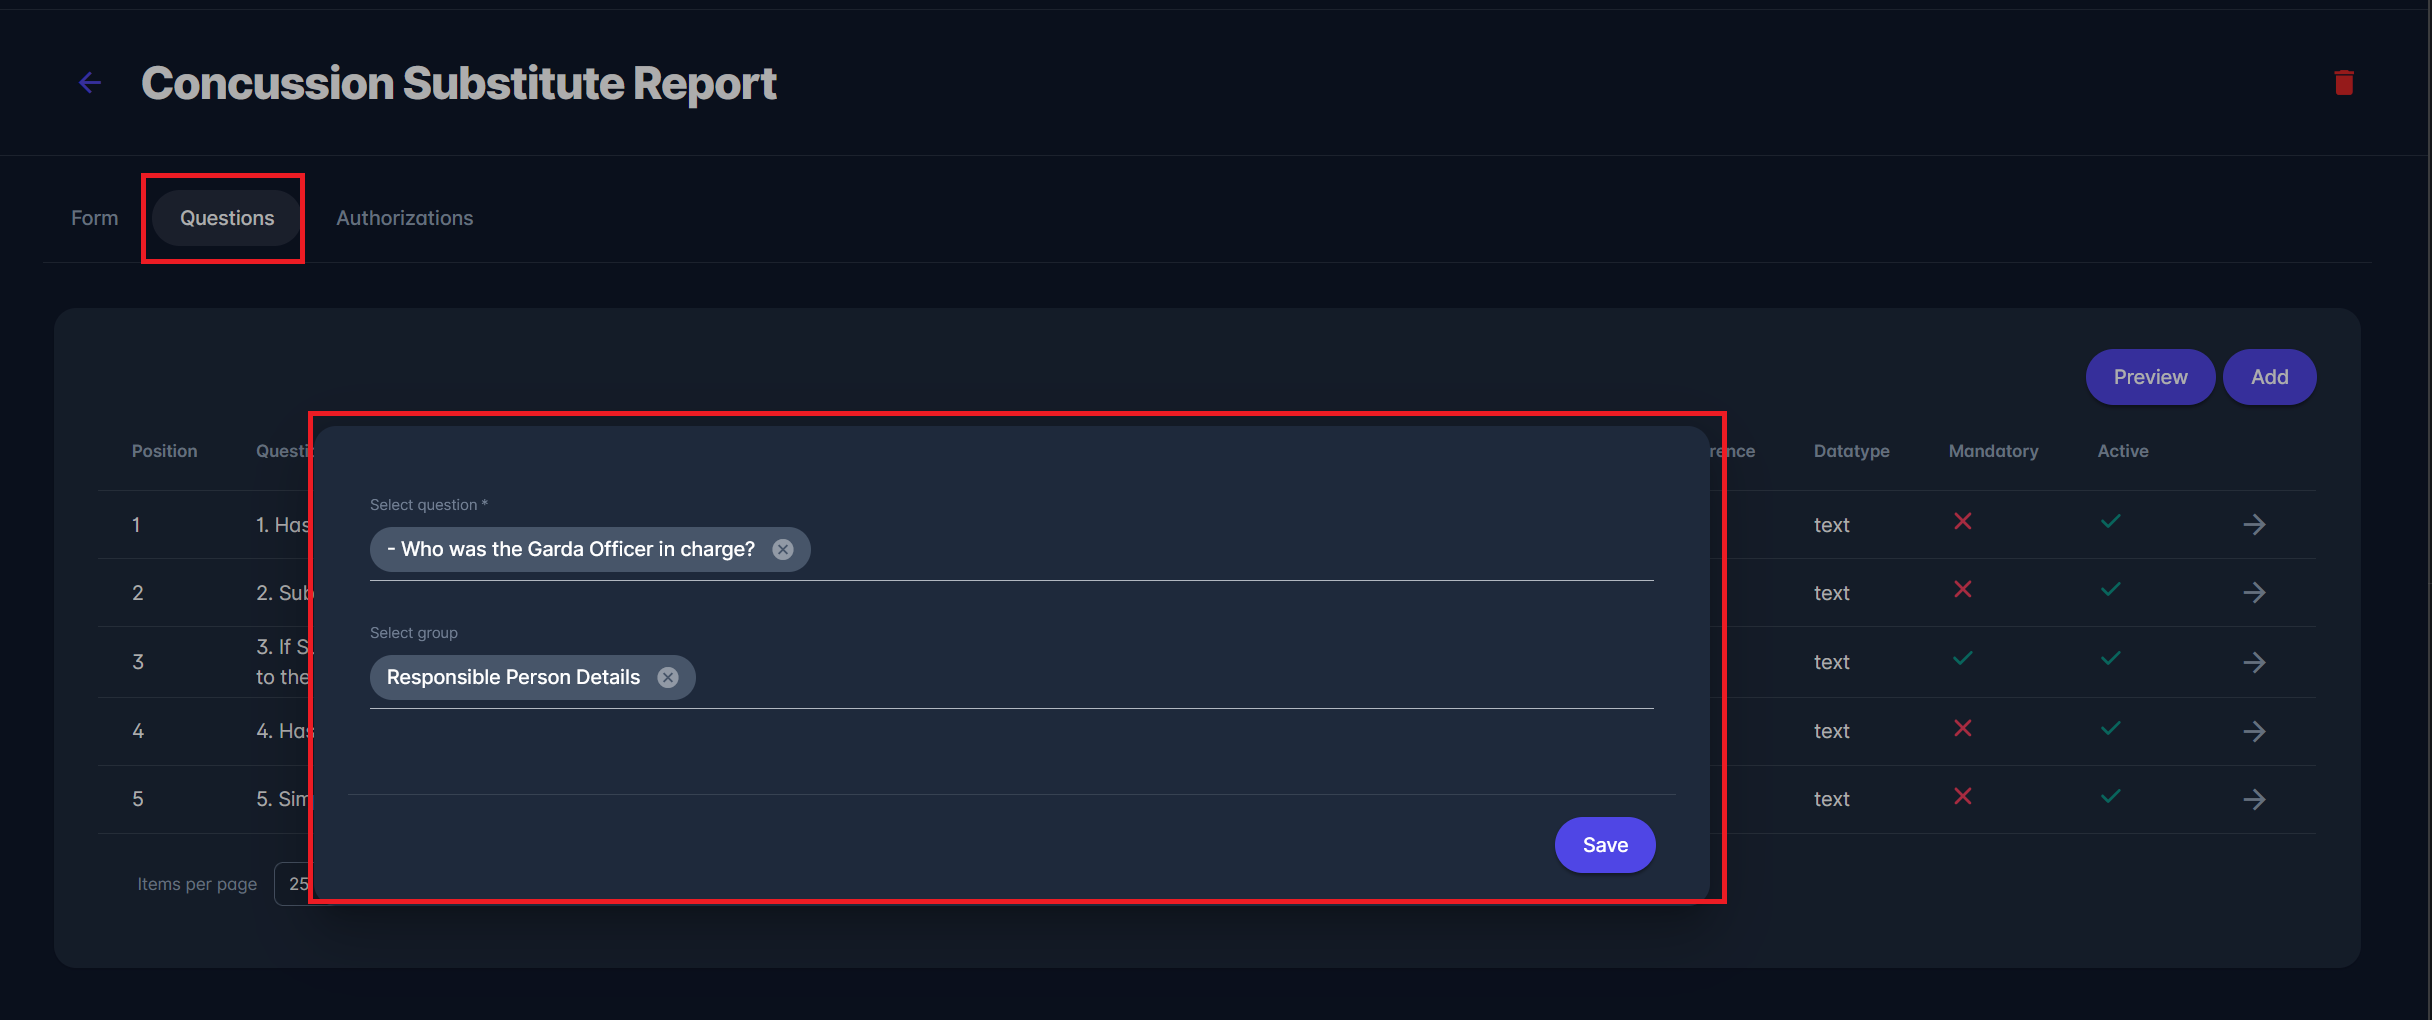Image resolution: width=2432 pixels, height=1020 pixels.
Task: Switch to the Form tab
Action: (x=94, y=218)
